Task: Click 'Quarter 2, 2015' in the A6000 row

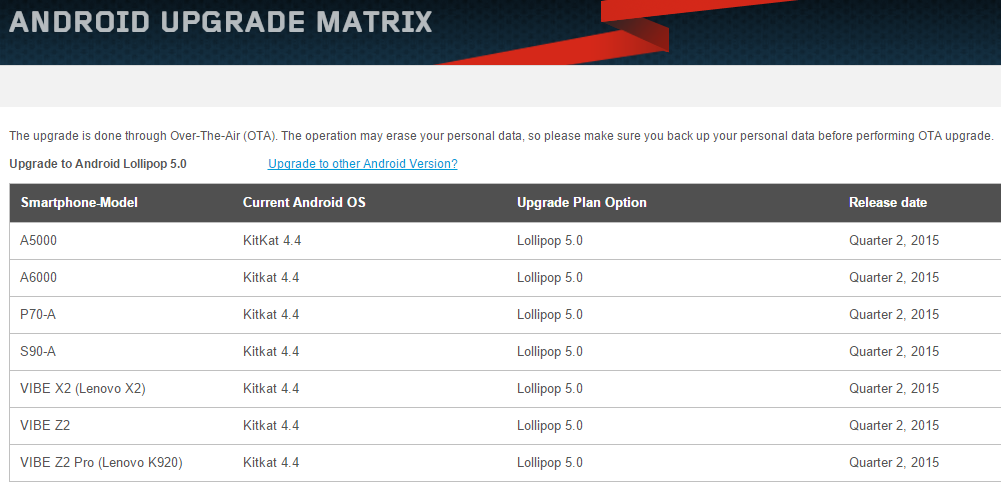Action: click(894, 278)
